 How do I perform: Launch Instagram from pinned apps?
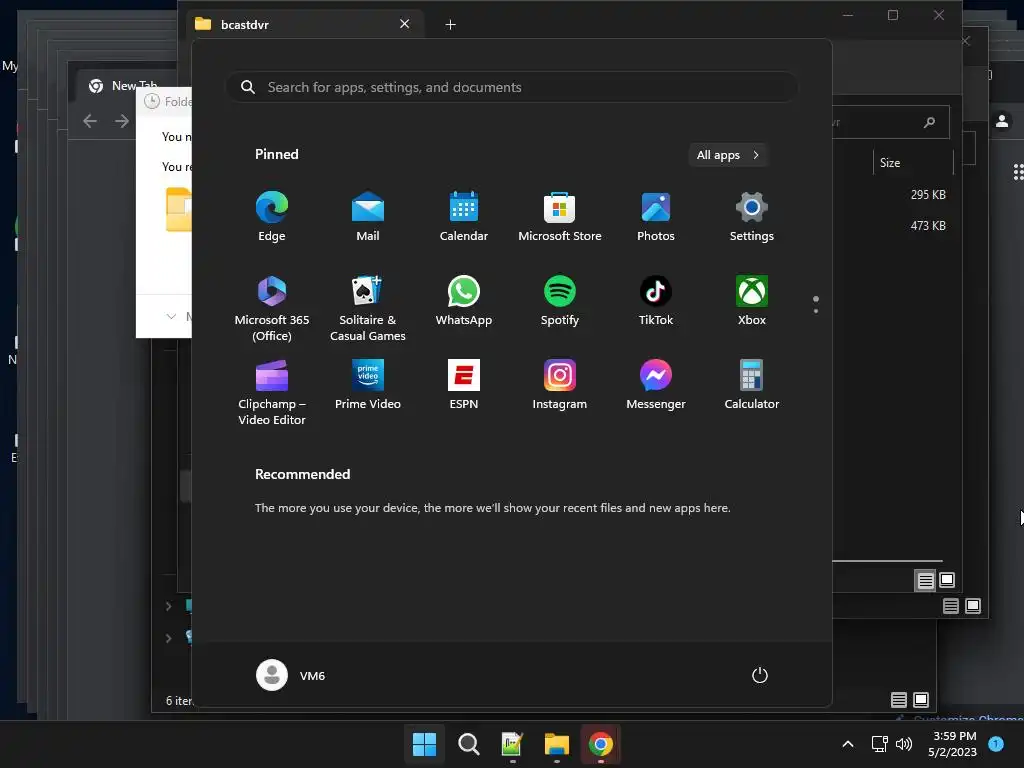560,385
